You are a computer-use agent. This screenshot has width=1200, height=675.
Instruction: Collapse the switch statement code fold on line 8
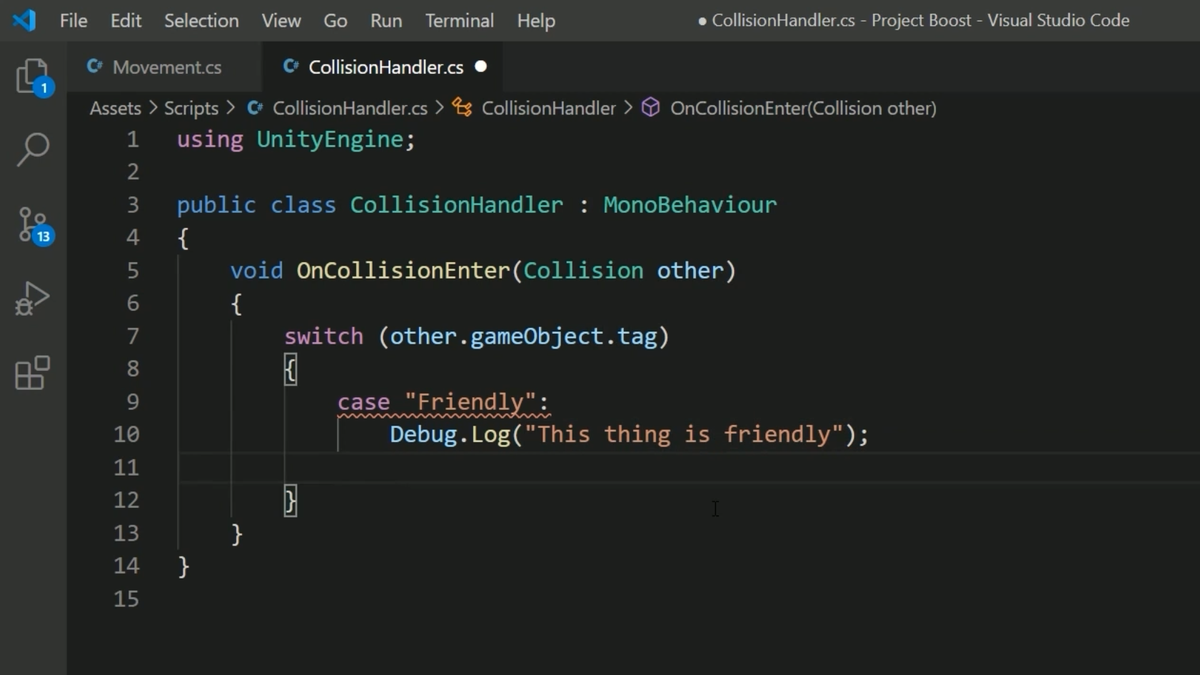pyautogui.click(x=160, y=368)
